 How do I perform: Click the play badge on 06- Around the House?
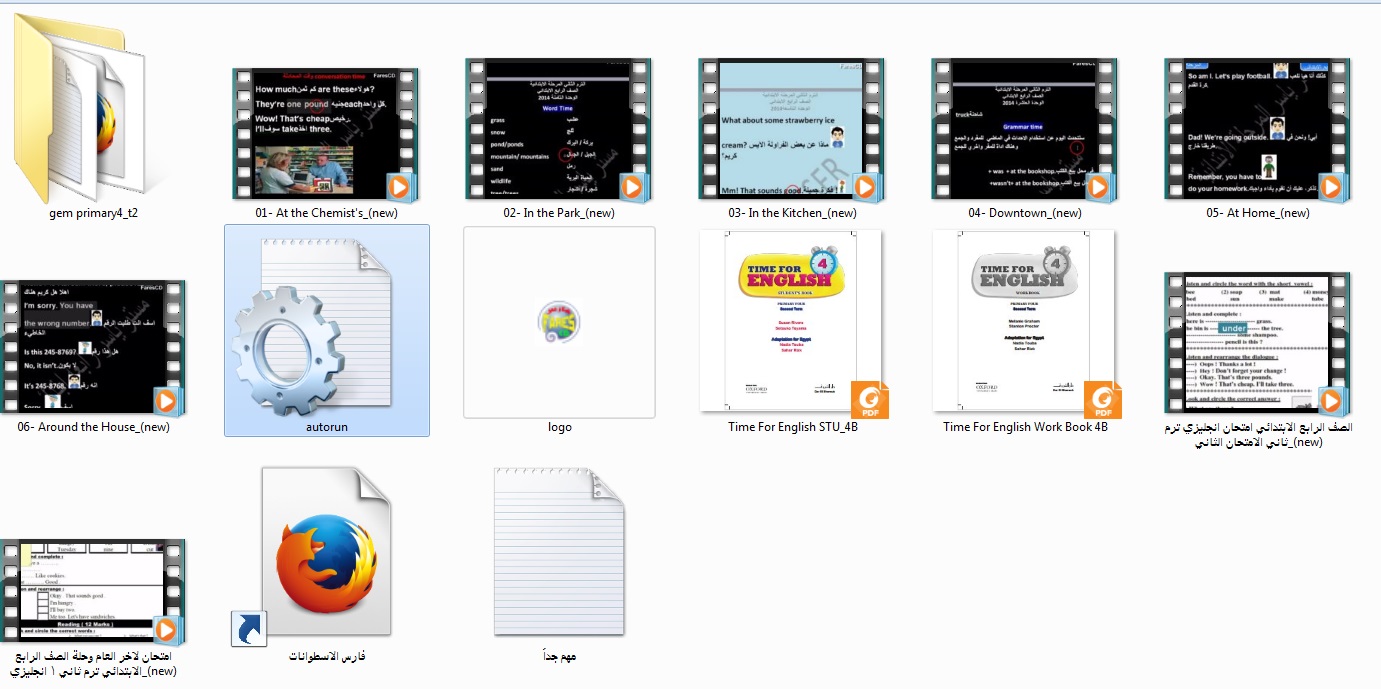click(166, 401)
